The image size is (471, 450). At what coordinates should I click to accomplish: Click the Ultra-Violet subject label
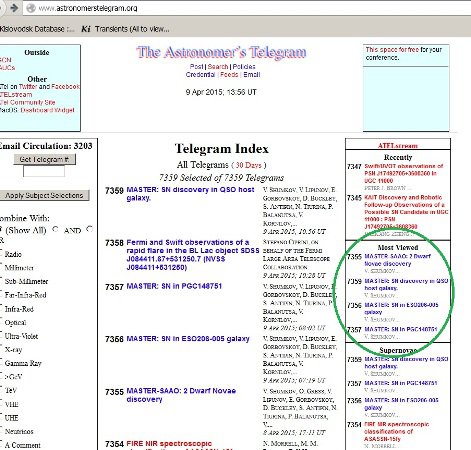click(x=21, y=336)
